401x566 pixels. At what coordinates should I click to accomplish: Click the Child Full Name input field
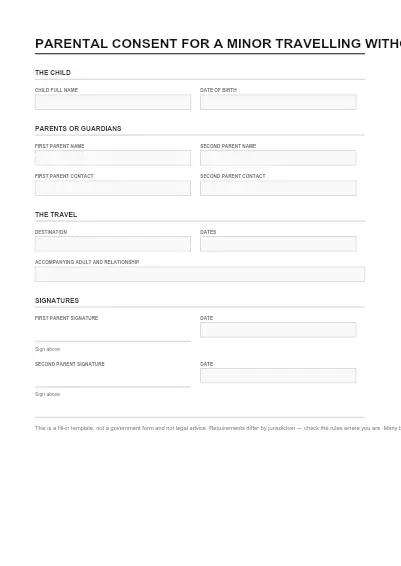113,102
